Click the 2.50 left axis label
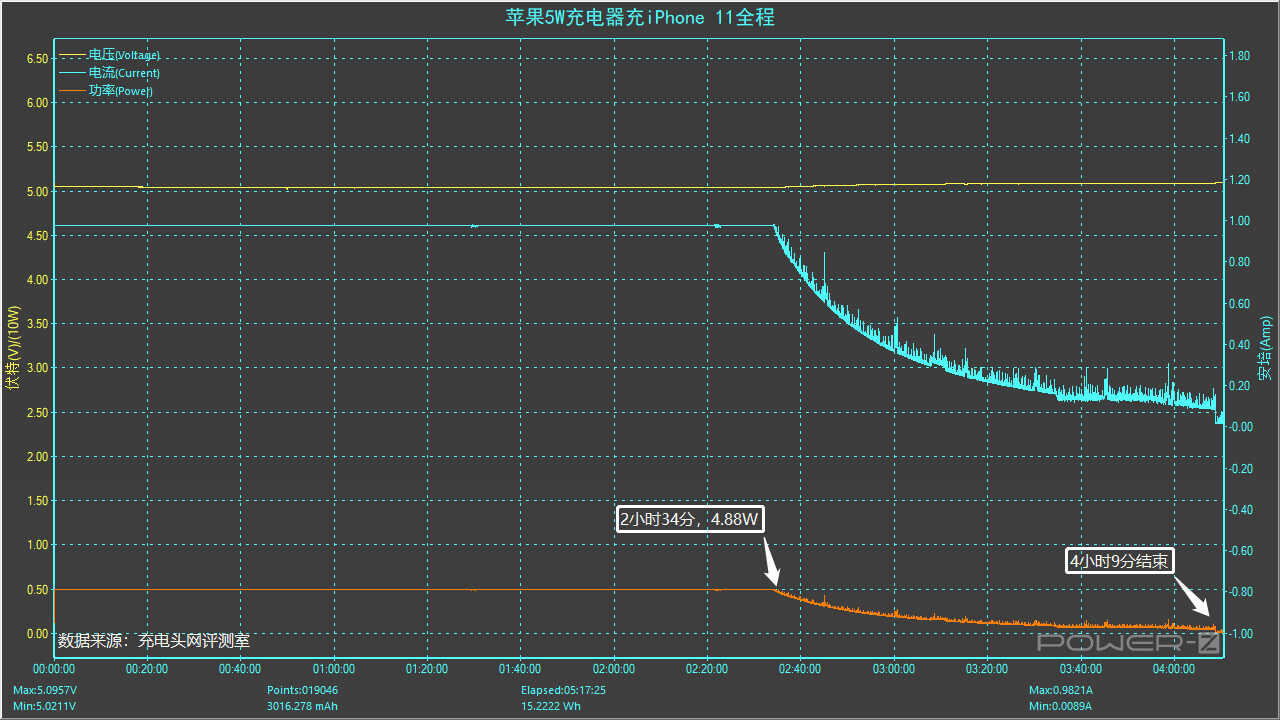This screenshot has height=720, width=1280. (x=36, y=413)
